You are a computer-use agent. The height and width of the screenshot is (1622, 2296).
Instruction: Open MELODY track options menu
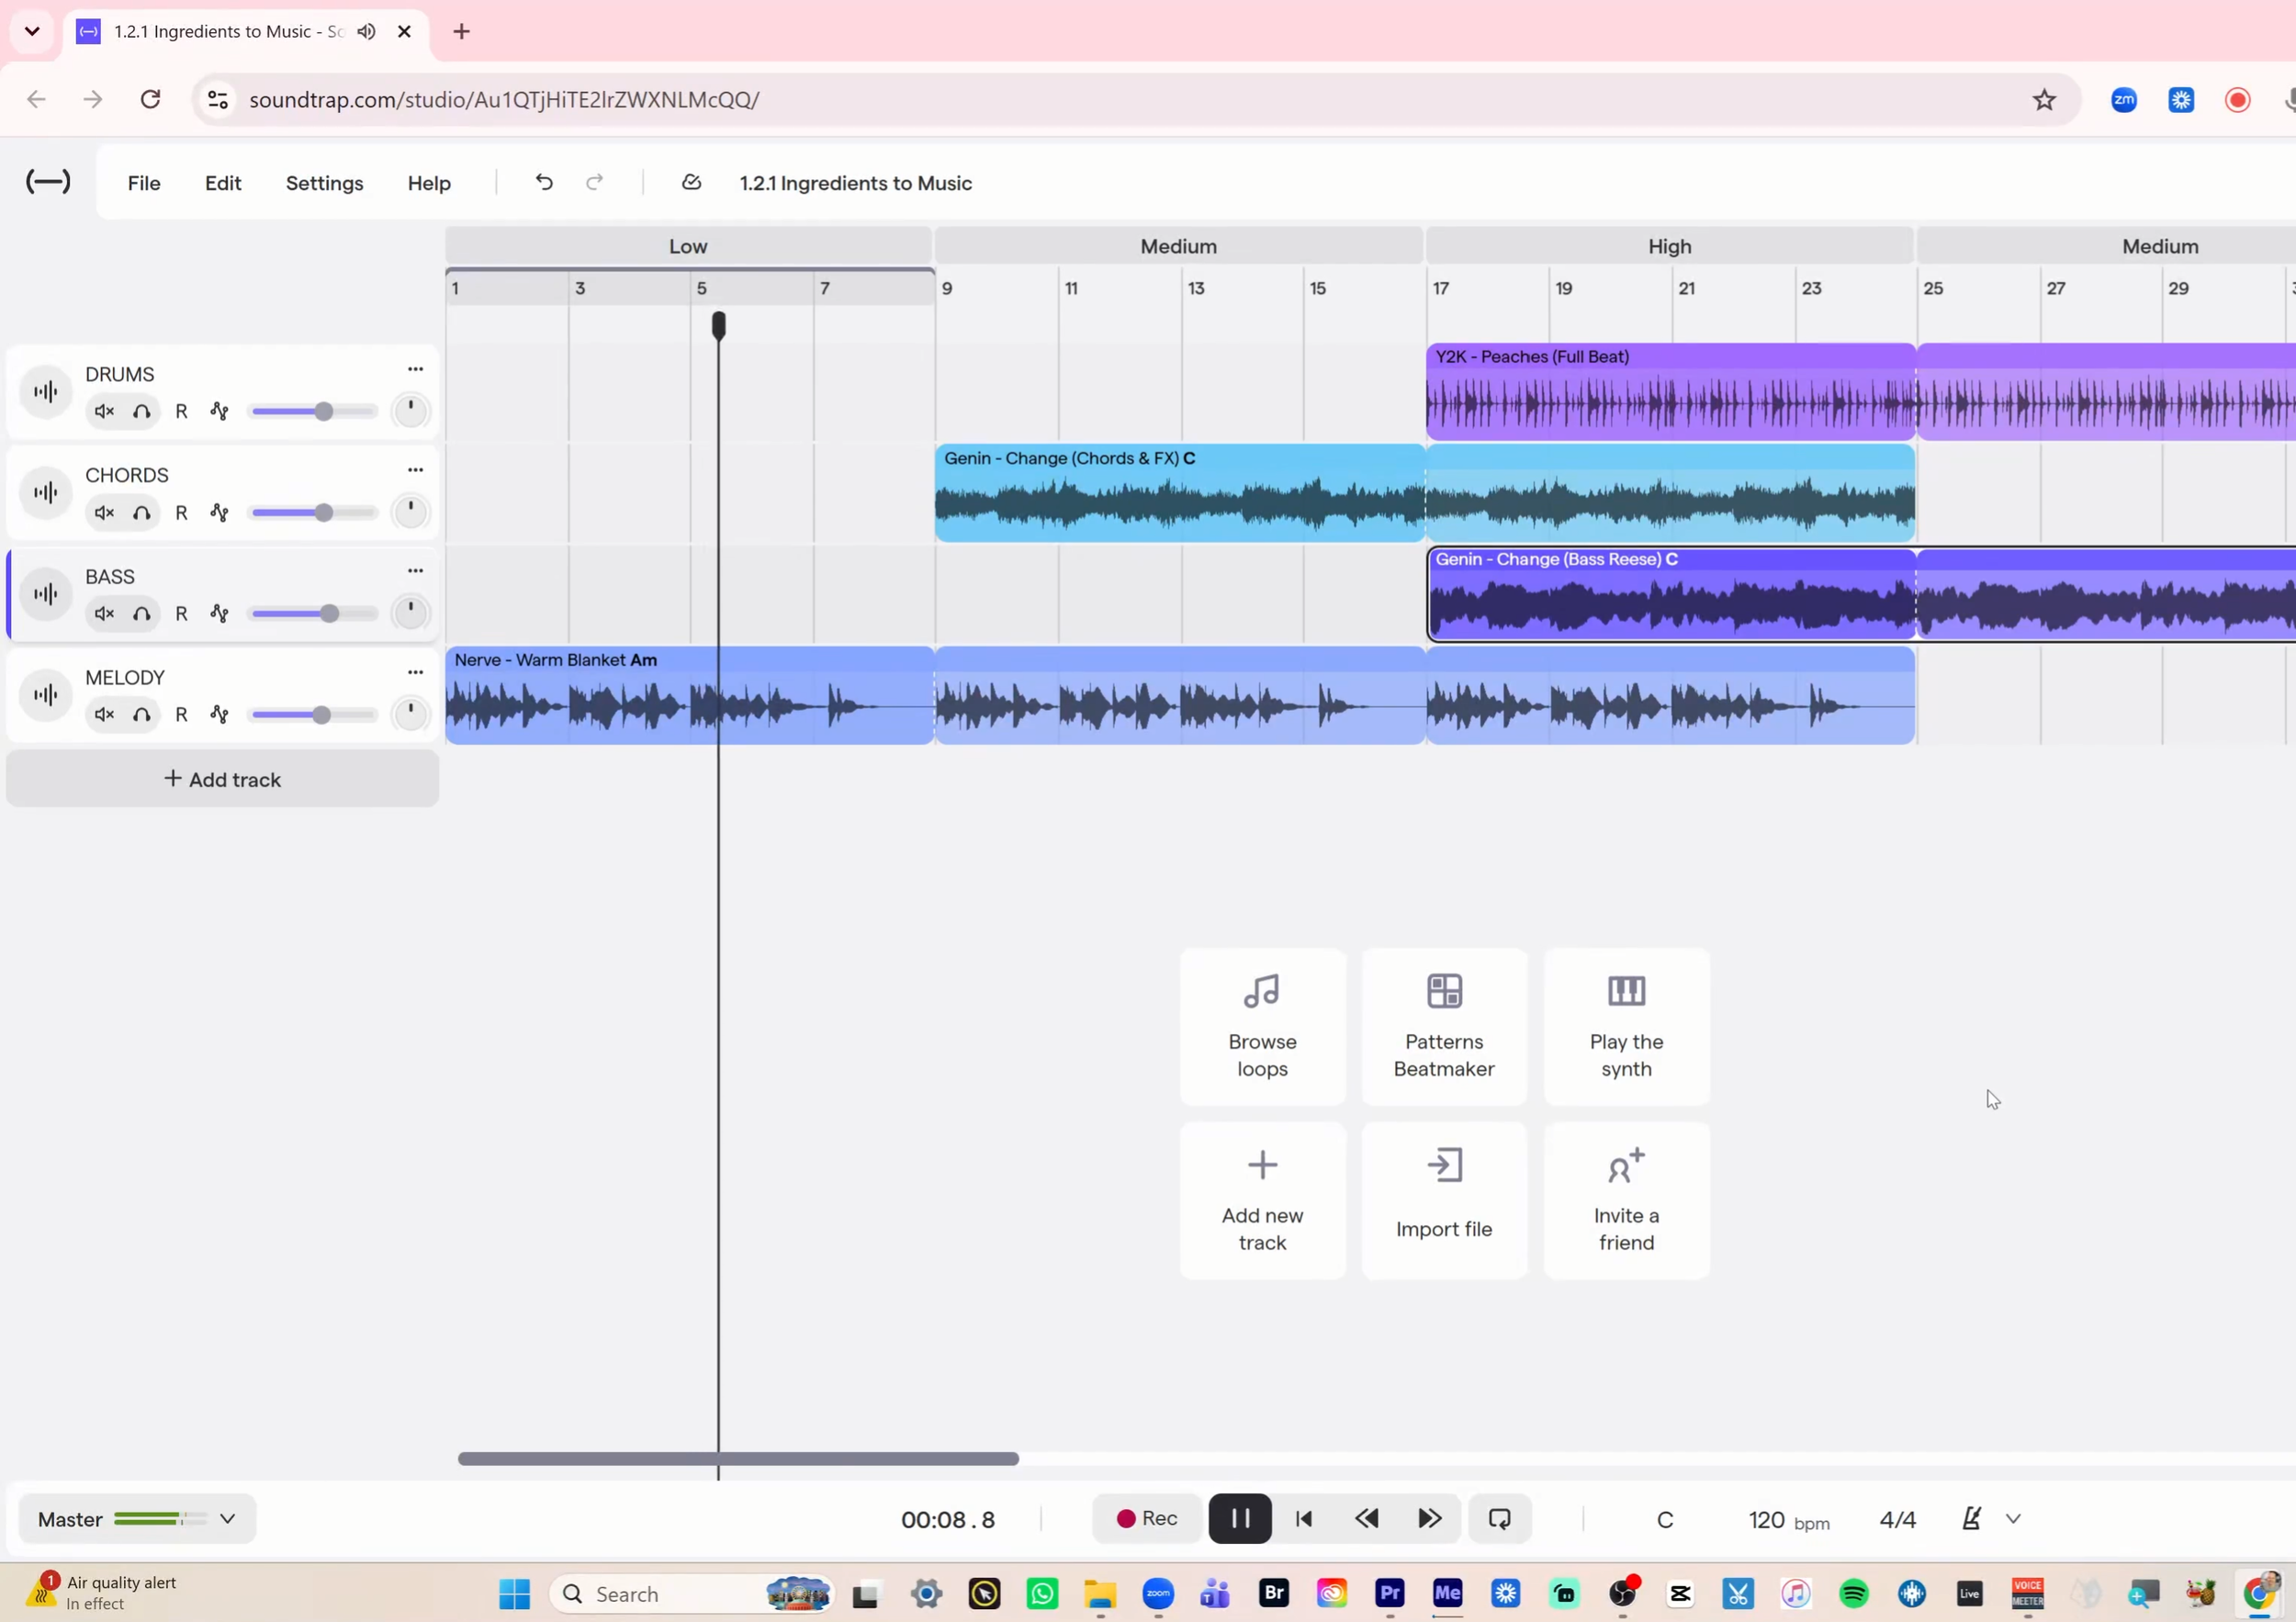coord(415,673)
